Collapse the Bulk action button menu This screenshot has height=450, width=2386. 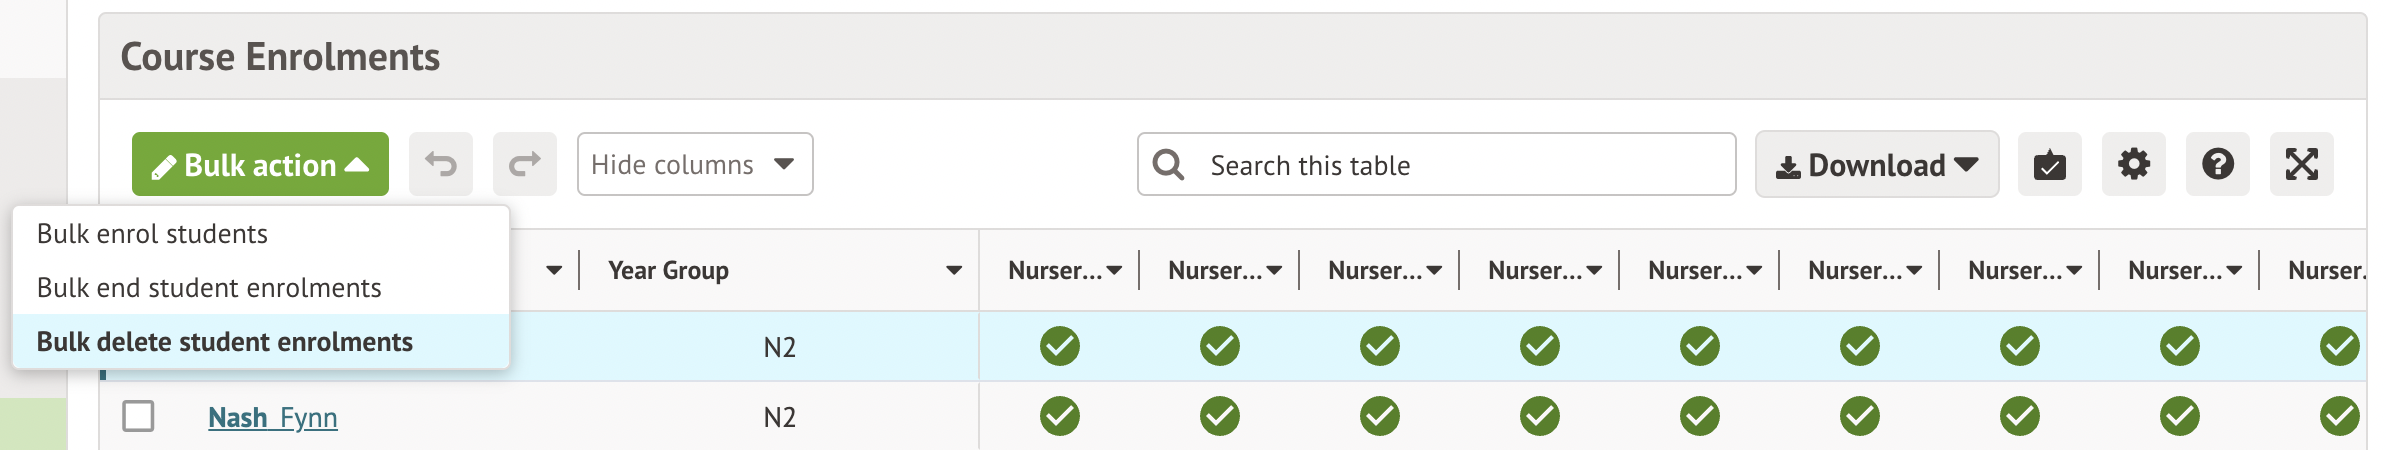pos(260,164)
